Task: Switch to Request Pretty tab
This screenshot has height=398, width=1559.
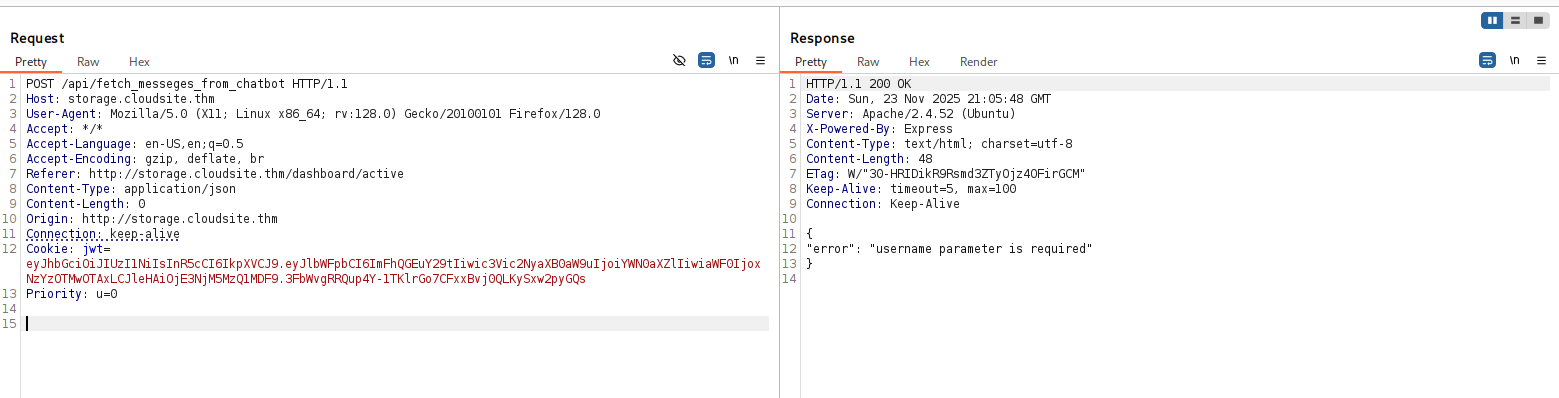Action: pos(31,62)
